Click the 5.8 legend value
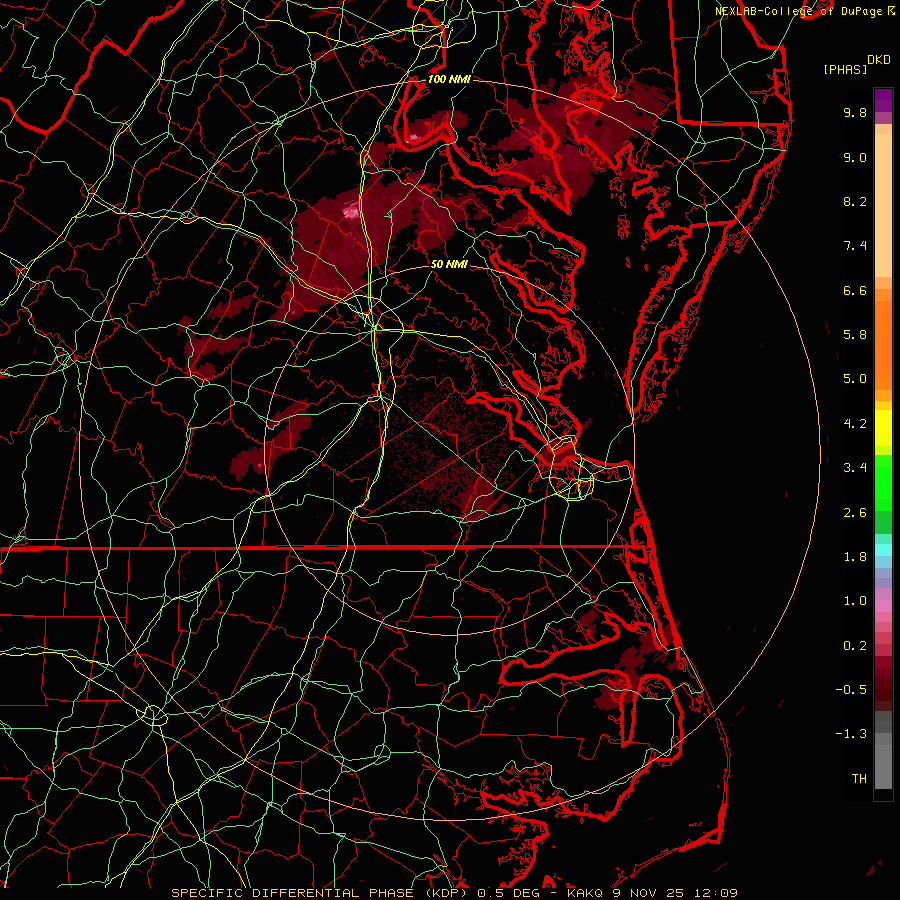The height and width of the screenshot is (900, 900). pyautogui.click(x=855, y=335)
